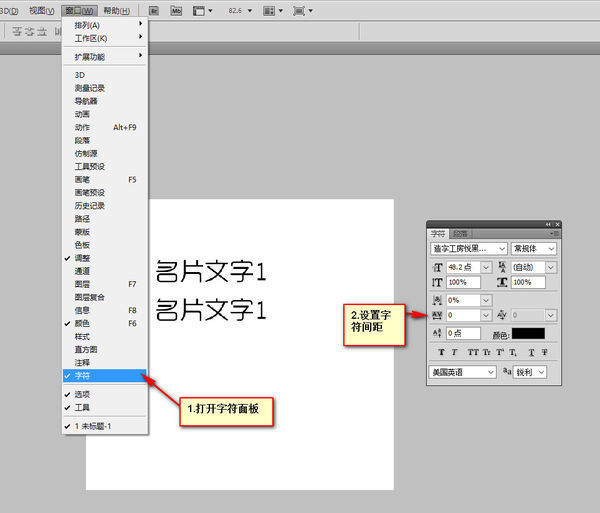Click the black text color swatch
Viewport: 600px width, 513px height.
529,333
